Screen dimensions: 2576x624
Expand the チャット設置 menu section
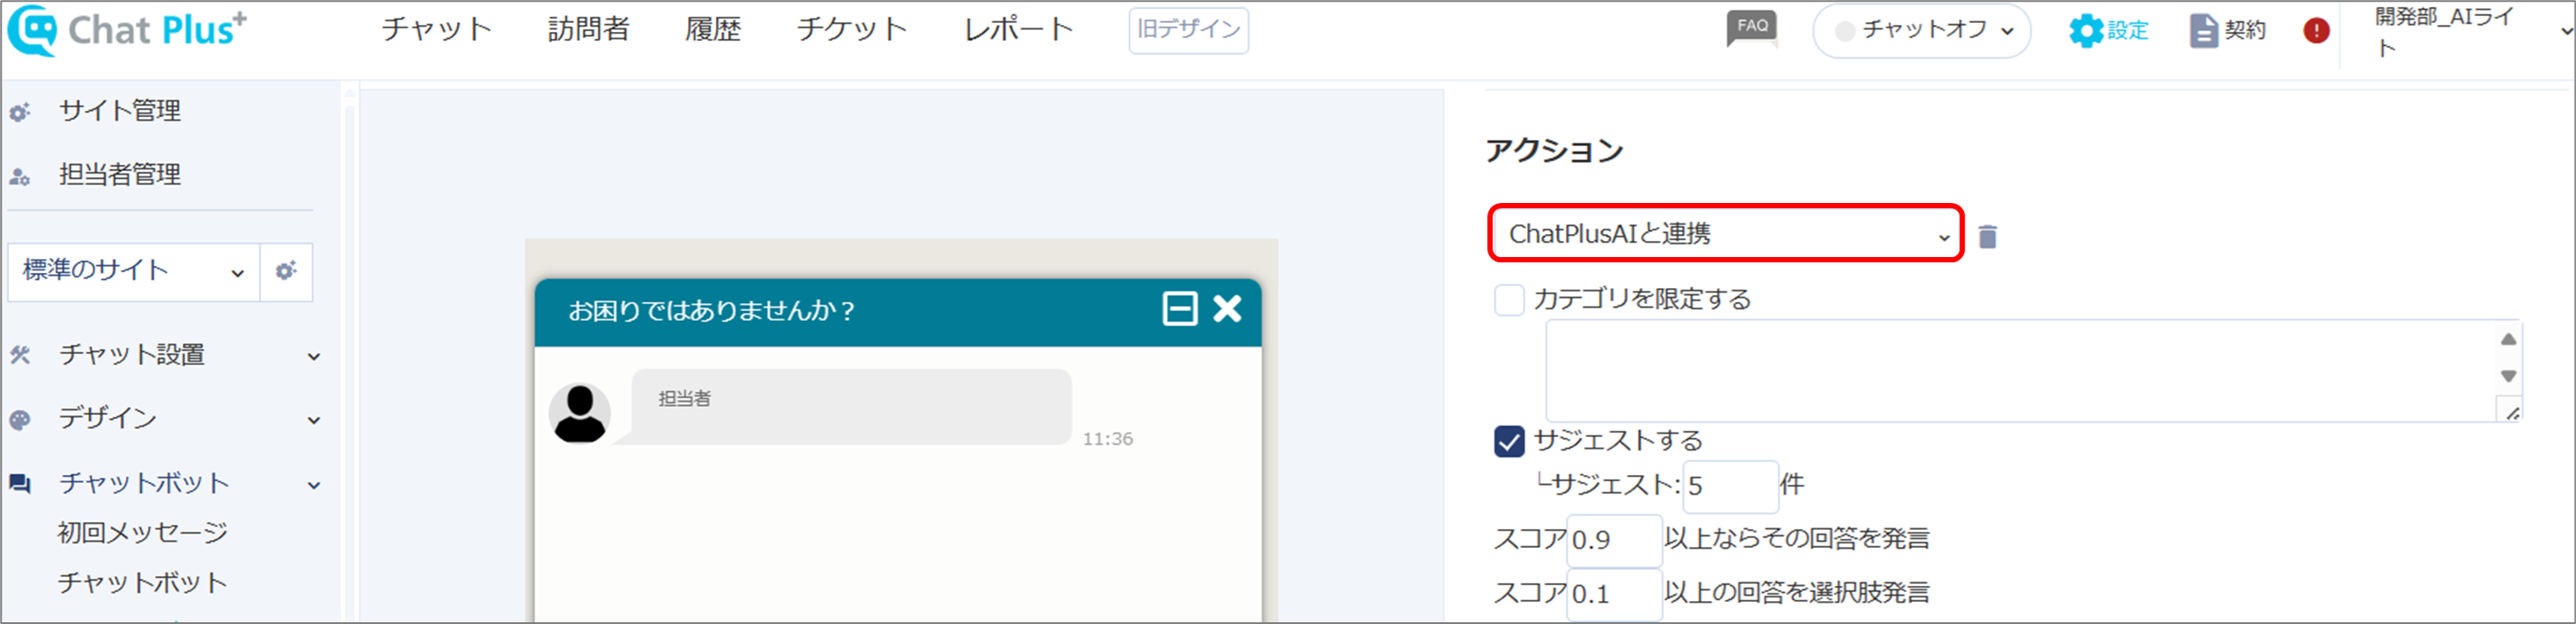(314, 357)
